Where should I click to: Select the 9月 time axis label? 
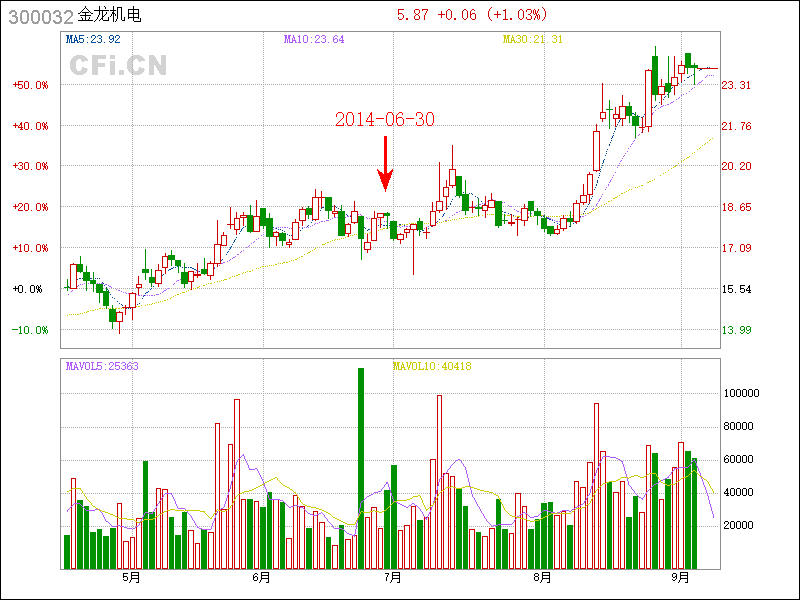[681, 578]
